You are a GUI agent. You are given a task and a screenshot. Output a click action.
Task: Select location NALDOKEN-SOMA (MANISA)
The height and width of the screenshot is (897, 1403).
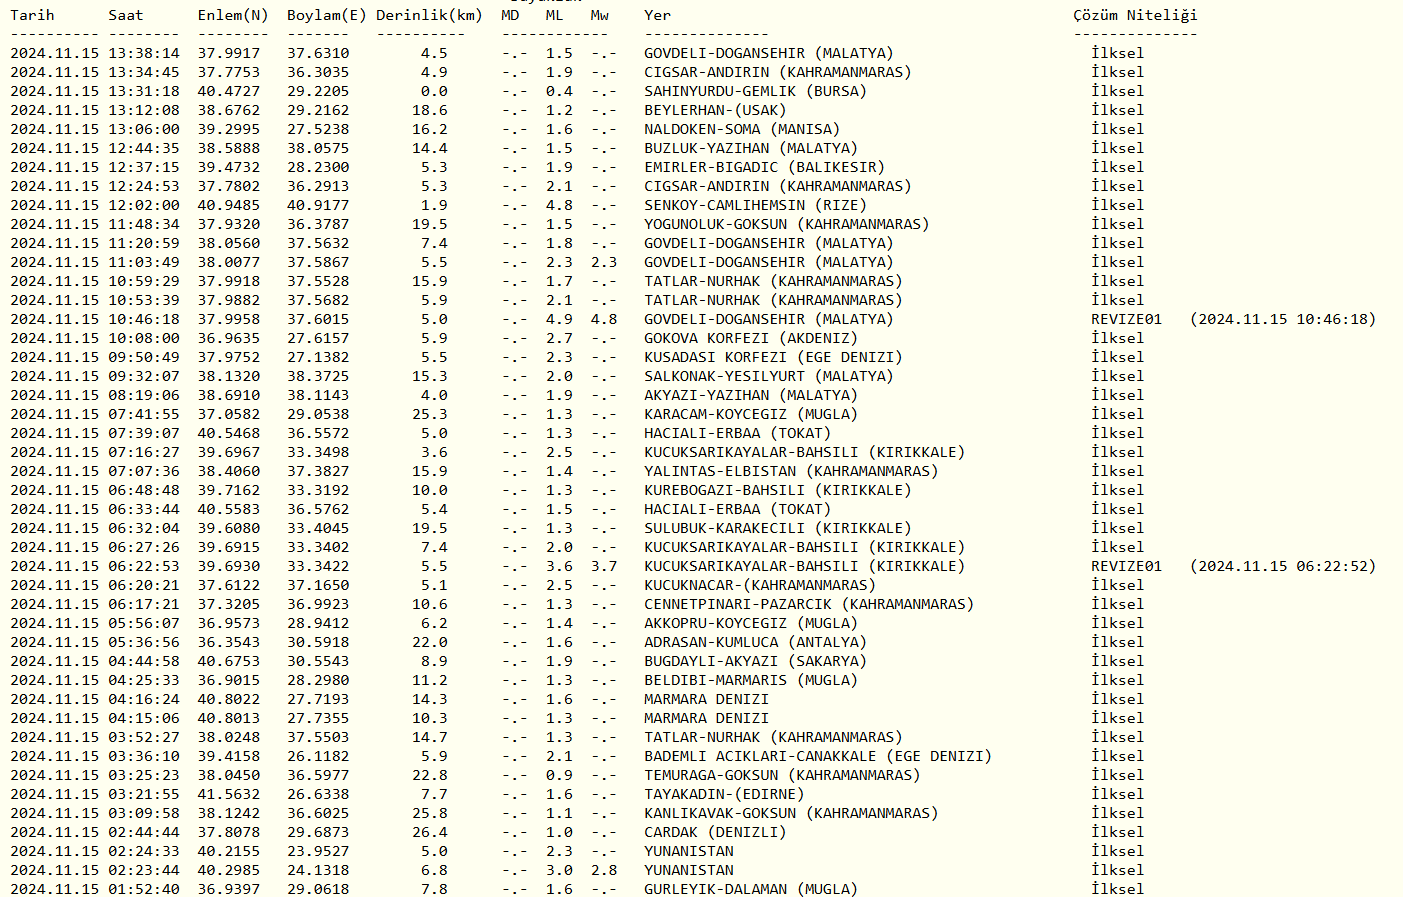coord(742,129)
